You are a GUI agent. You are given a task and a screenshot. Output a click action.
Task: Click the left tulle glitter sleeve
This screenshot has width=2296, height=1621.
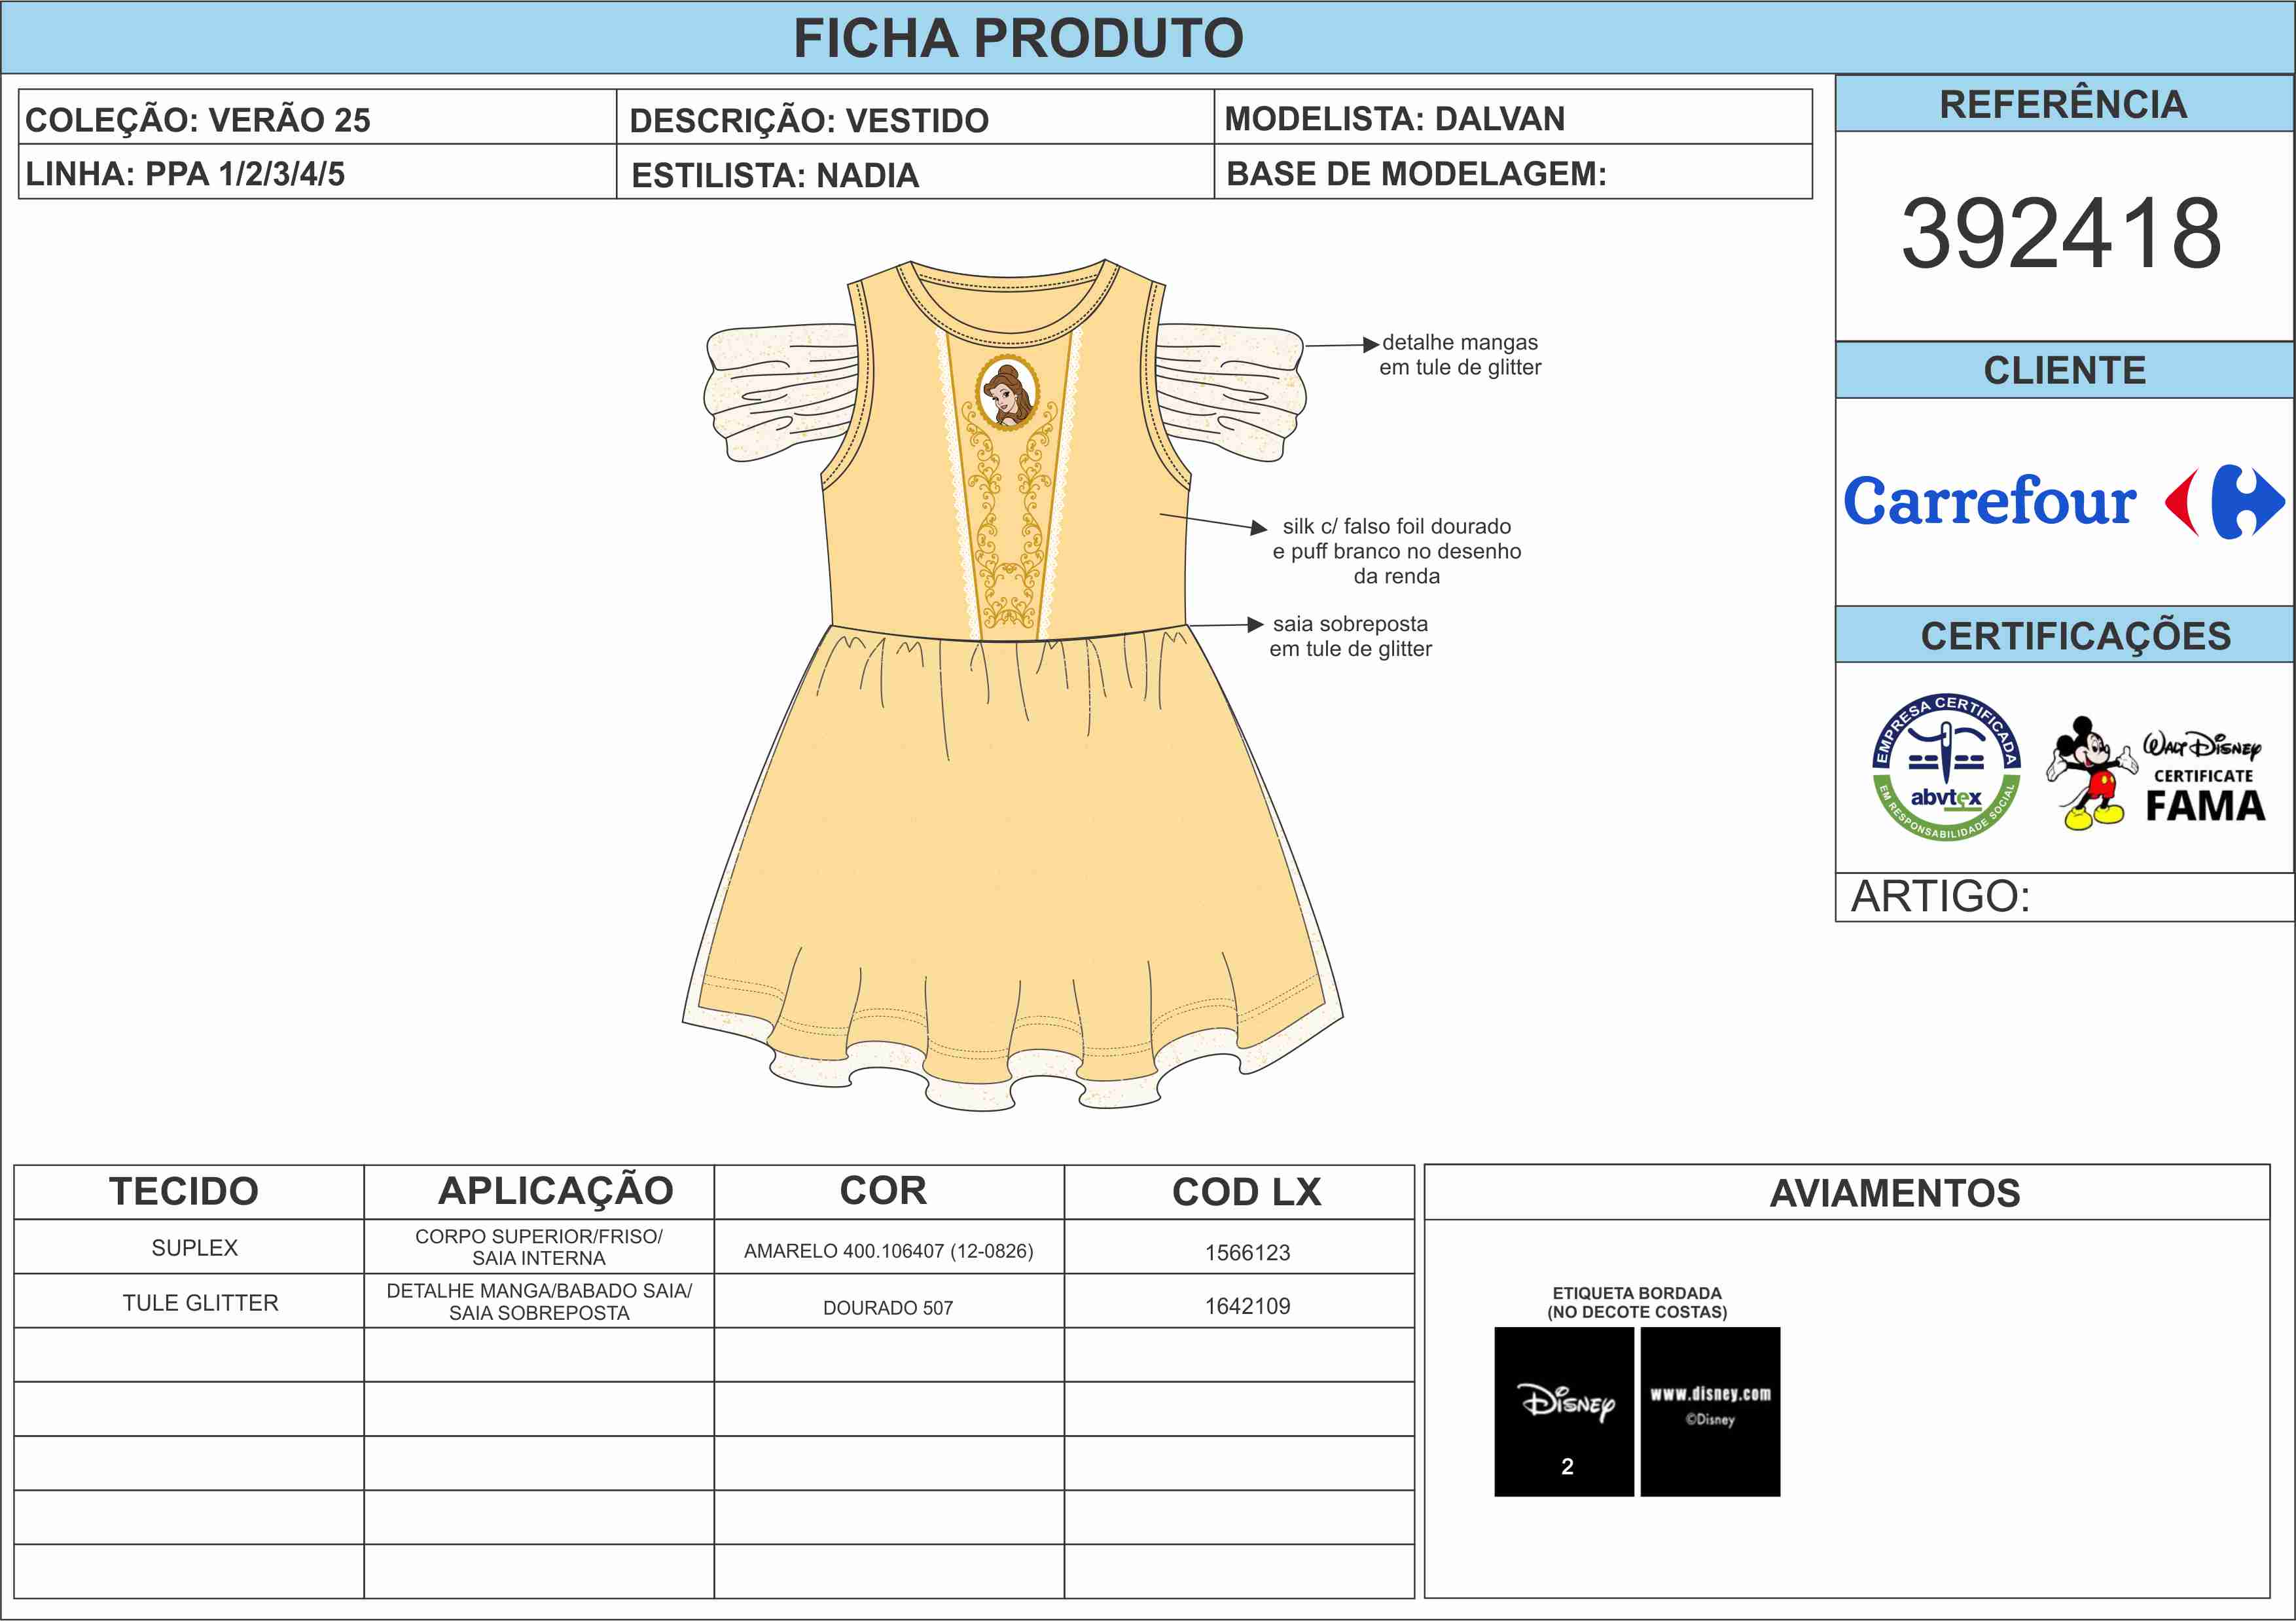coord(778,391)
